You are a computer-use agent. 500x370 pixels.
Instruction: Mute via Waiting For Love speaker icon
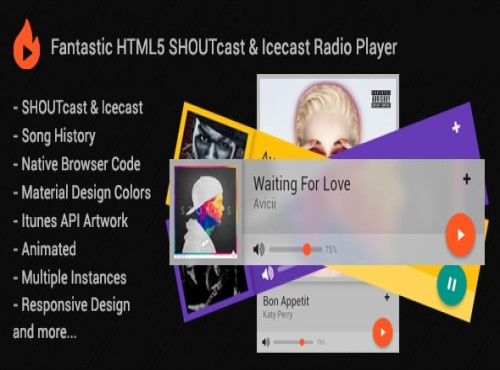coord(259,249)
